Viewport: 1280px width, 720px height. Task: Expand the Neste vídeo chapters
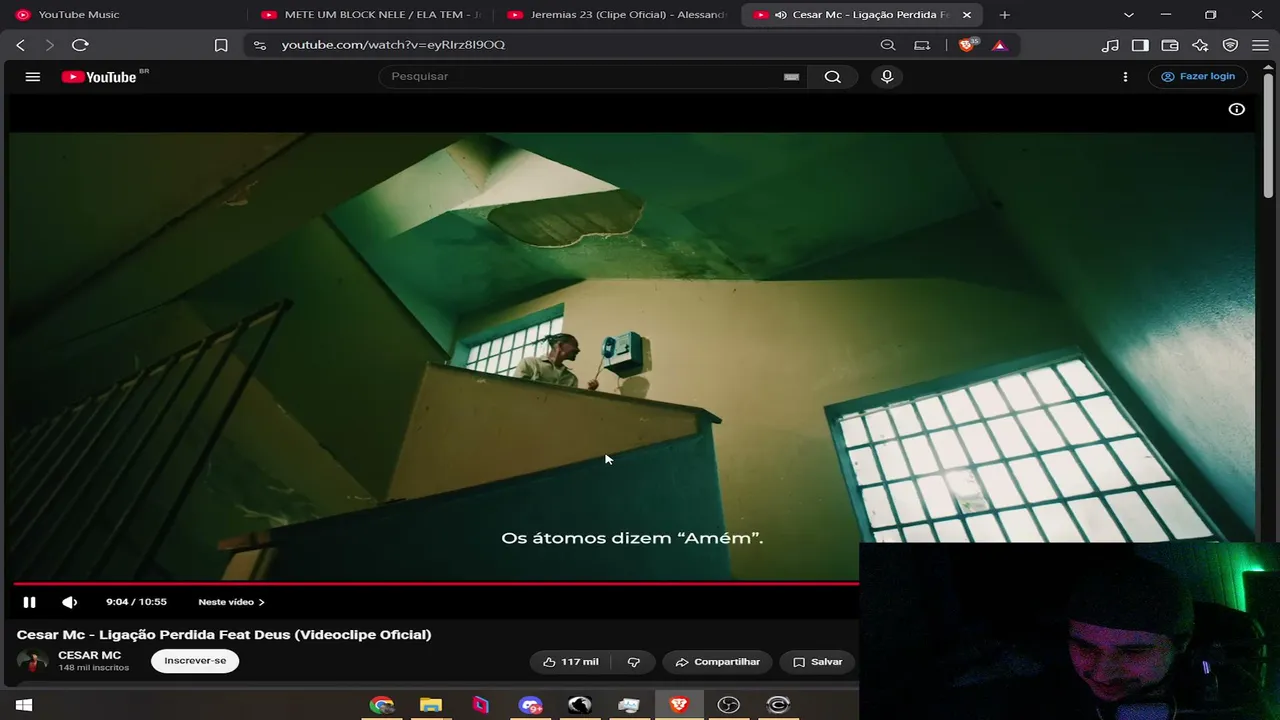(x=231, y=602)
